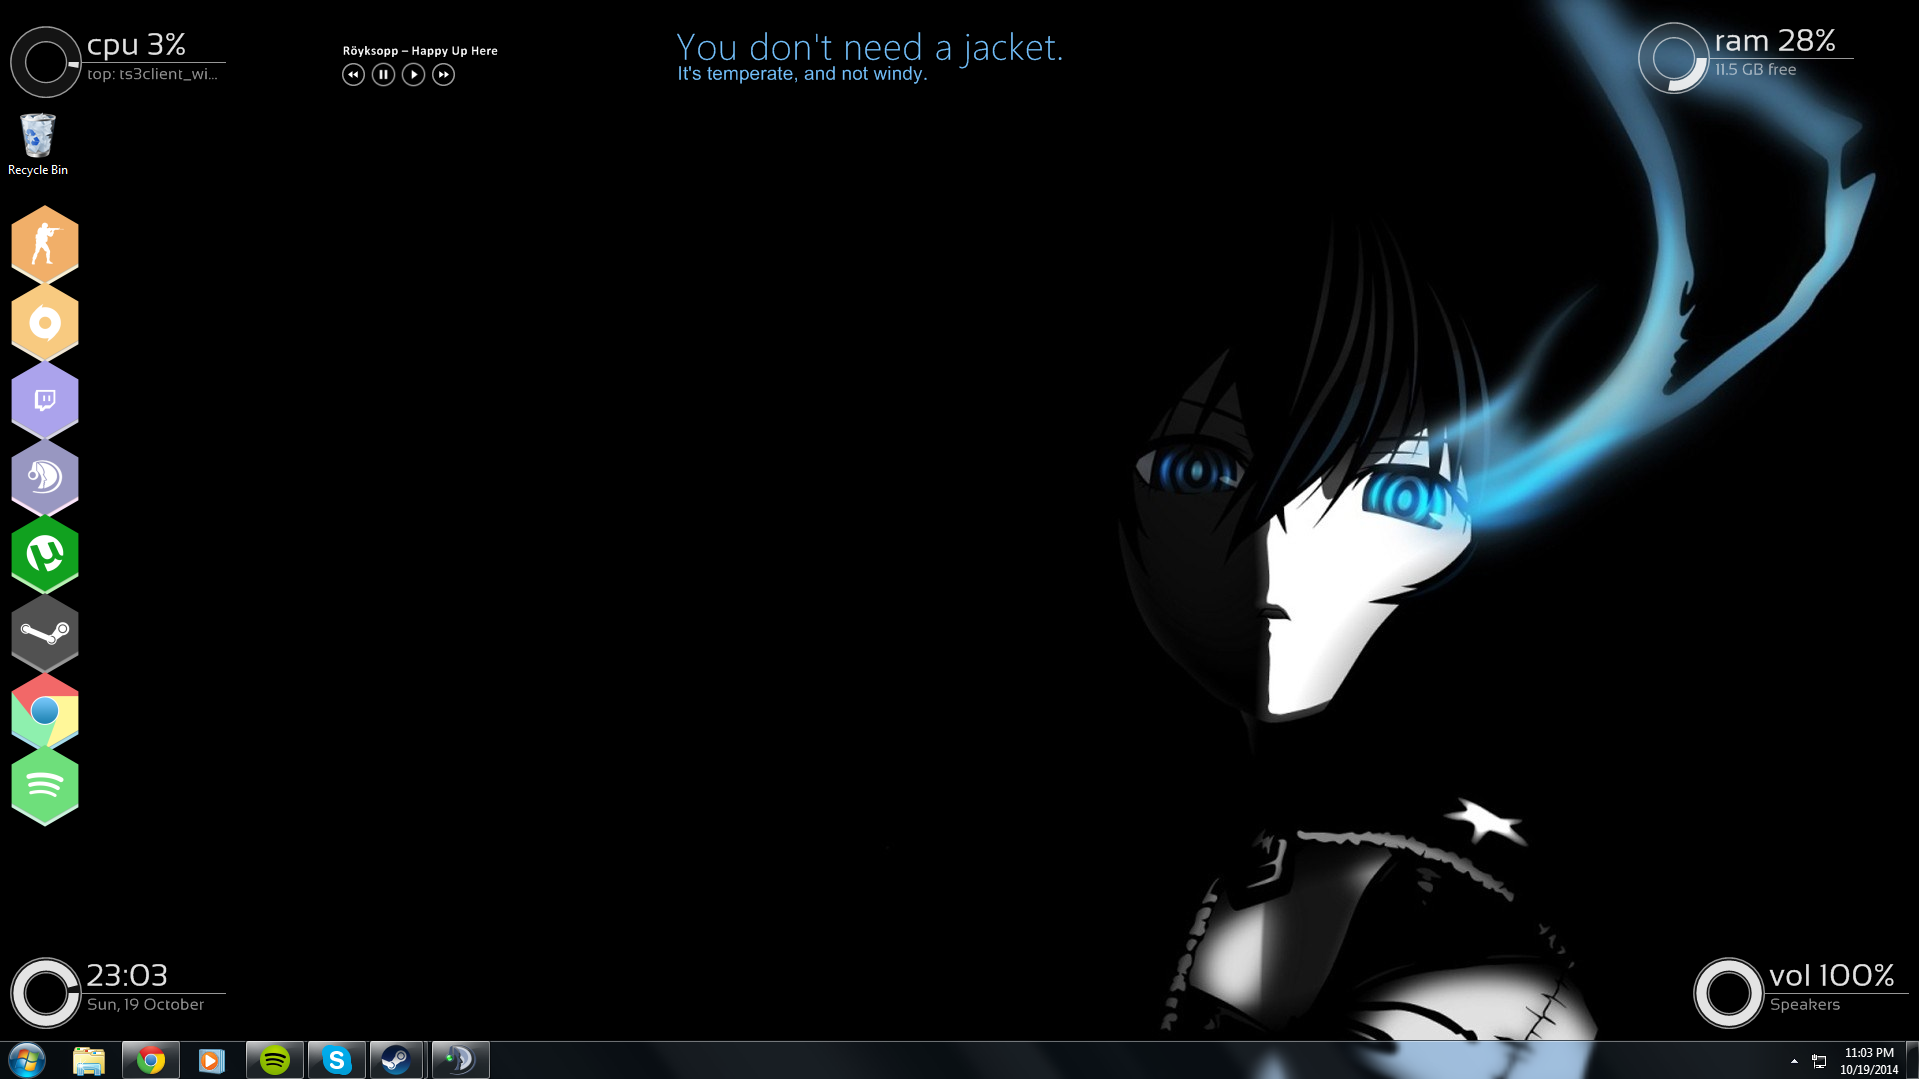Open Origin from the hexagon launcher
The width and height of the screenshot is (1919, 1079).
(x=45, y=322)
